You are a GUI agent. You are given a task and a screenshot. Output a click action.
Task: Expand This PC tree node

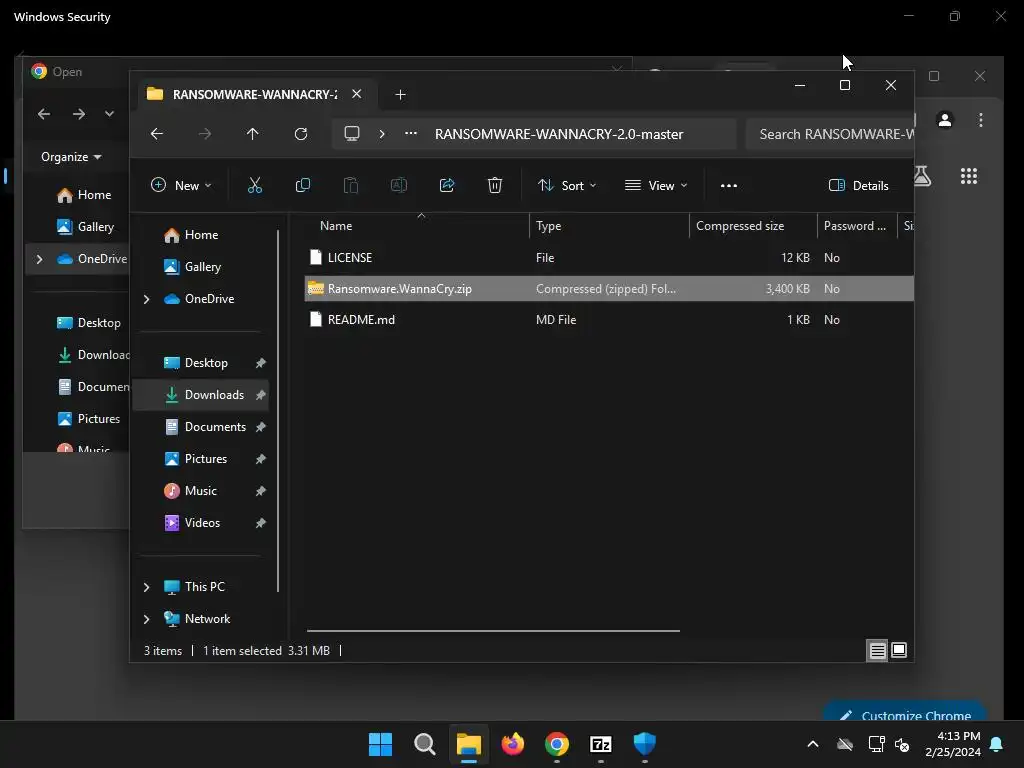(x=147, y=587)
